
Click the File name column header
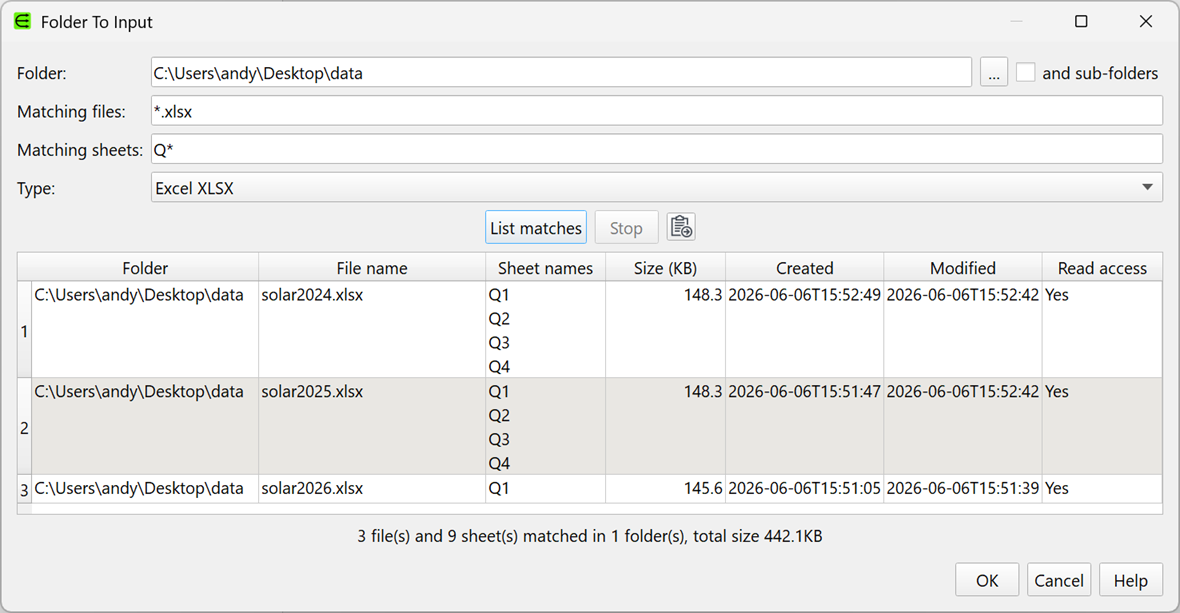coord(372,268)
